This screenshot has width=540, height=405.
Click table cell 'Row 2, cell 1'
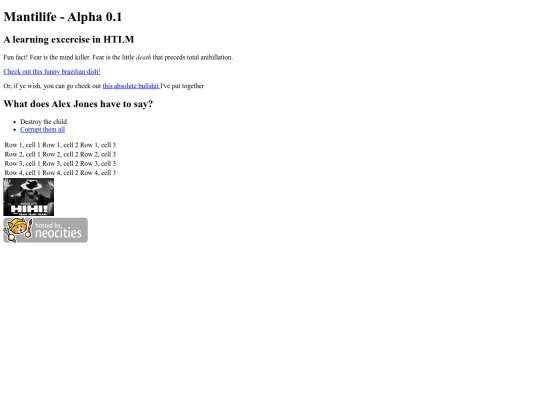22,154
